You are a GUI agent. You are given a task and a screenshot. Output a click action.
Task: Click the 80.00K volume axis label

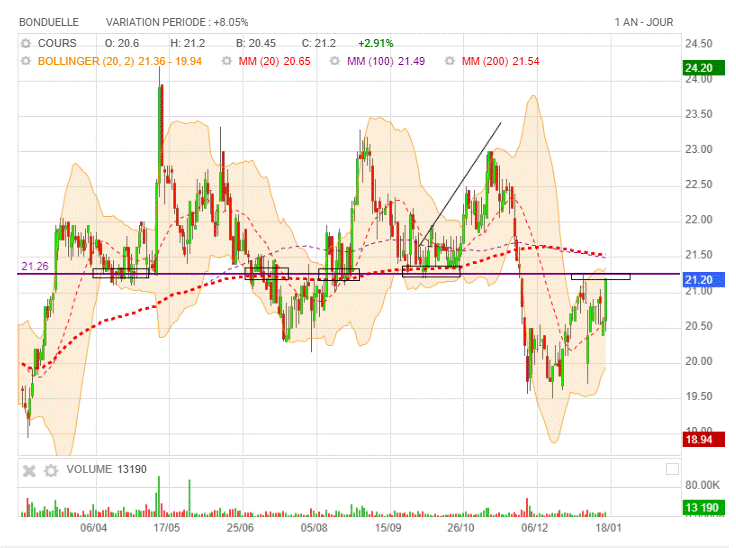(x=702, y=485)
